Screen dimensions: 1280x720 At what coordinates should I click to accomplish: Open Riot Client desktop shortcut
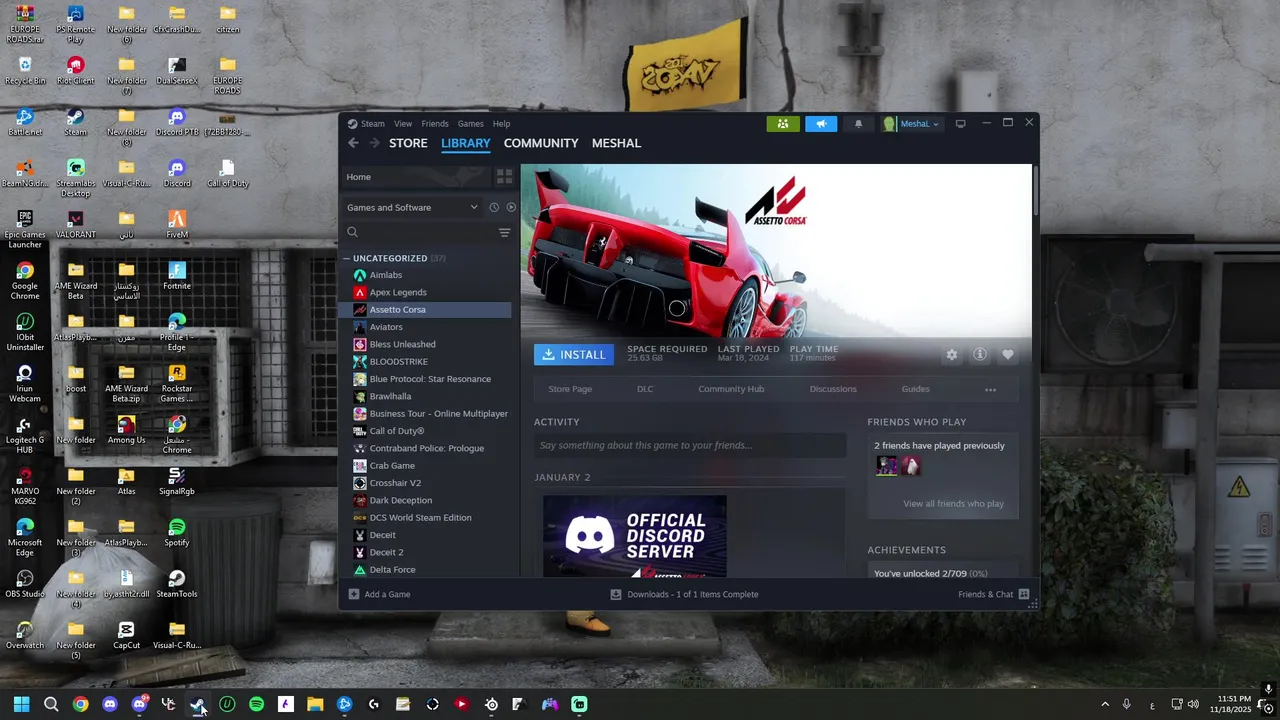pos(75,71)
